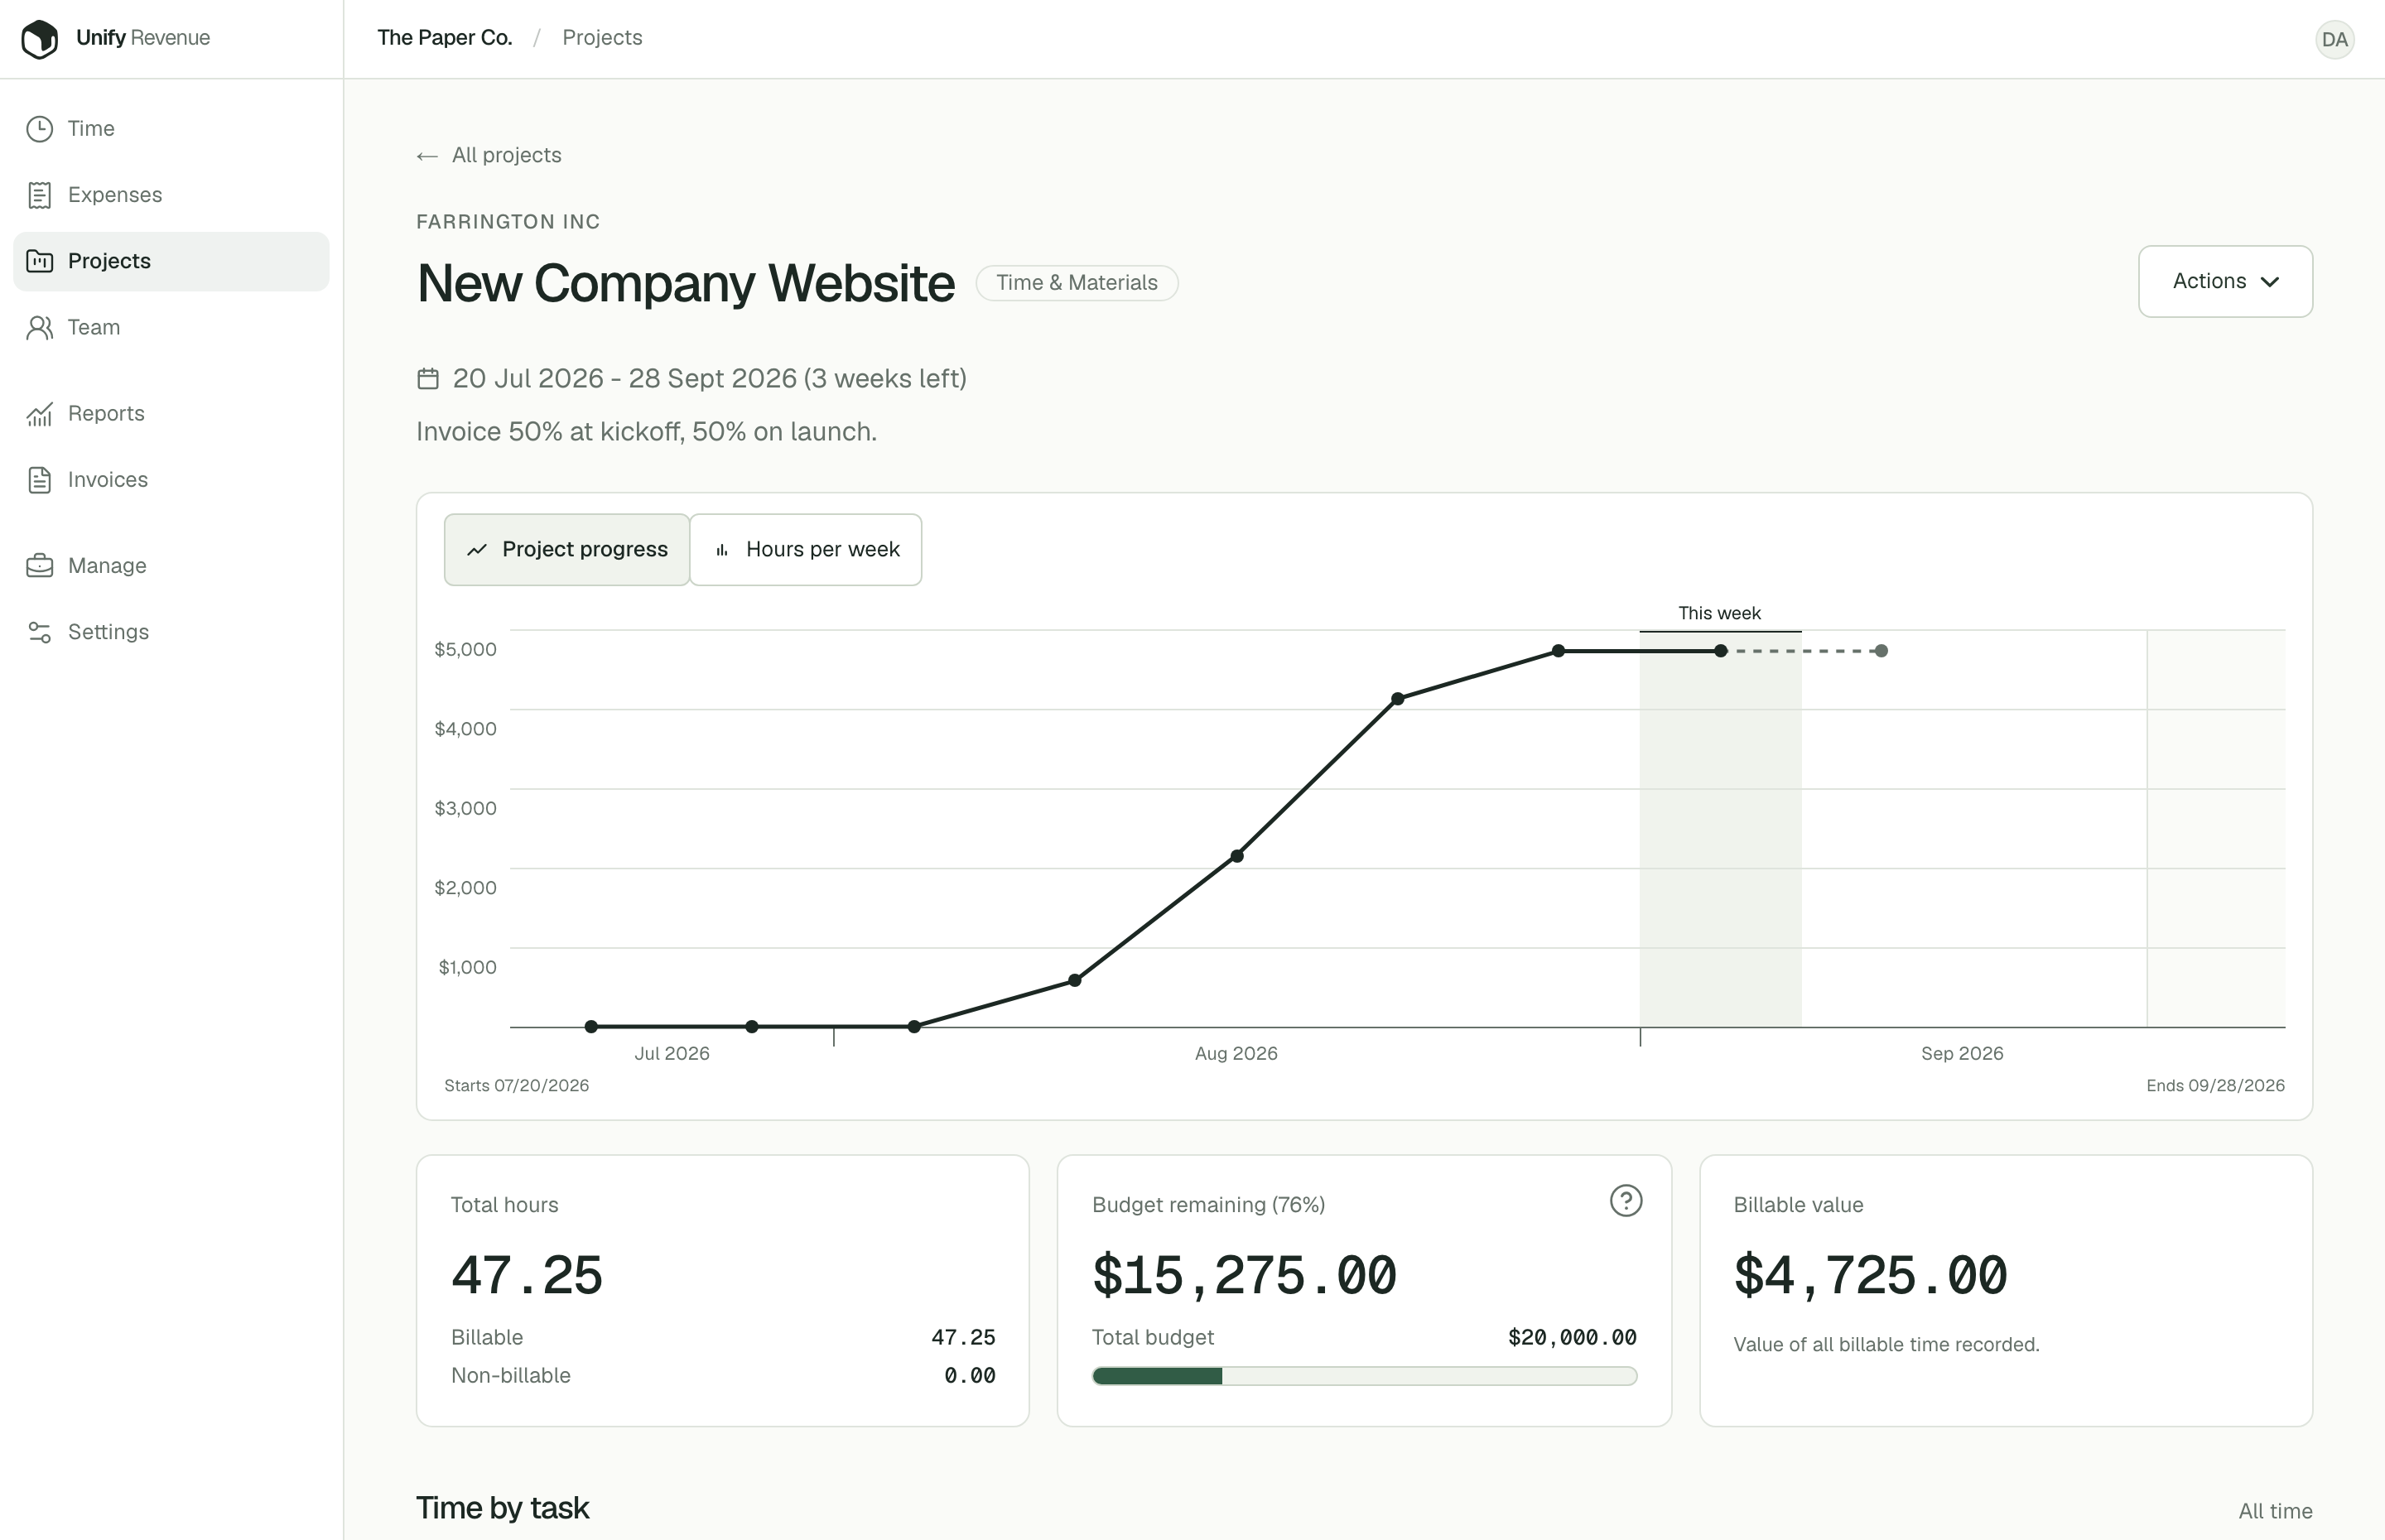Click the Aug 2026 axis label

[x=1236, y=1054]
